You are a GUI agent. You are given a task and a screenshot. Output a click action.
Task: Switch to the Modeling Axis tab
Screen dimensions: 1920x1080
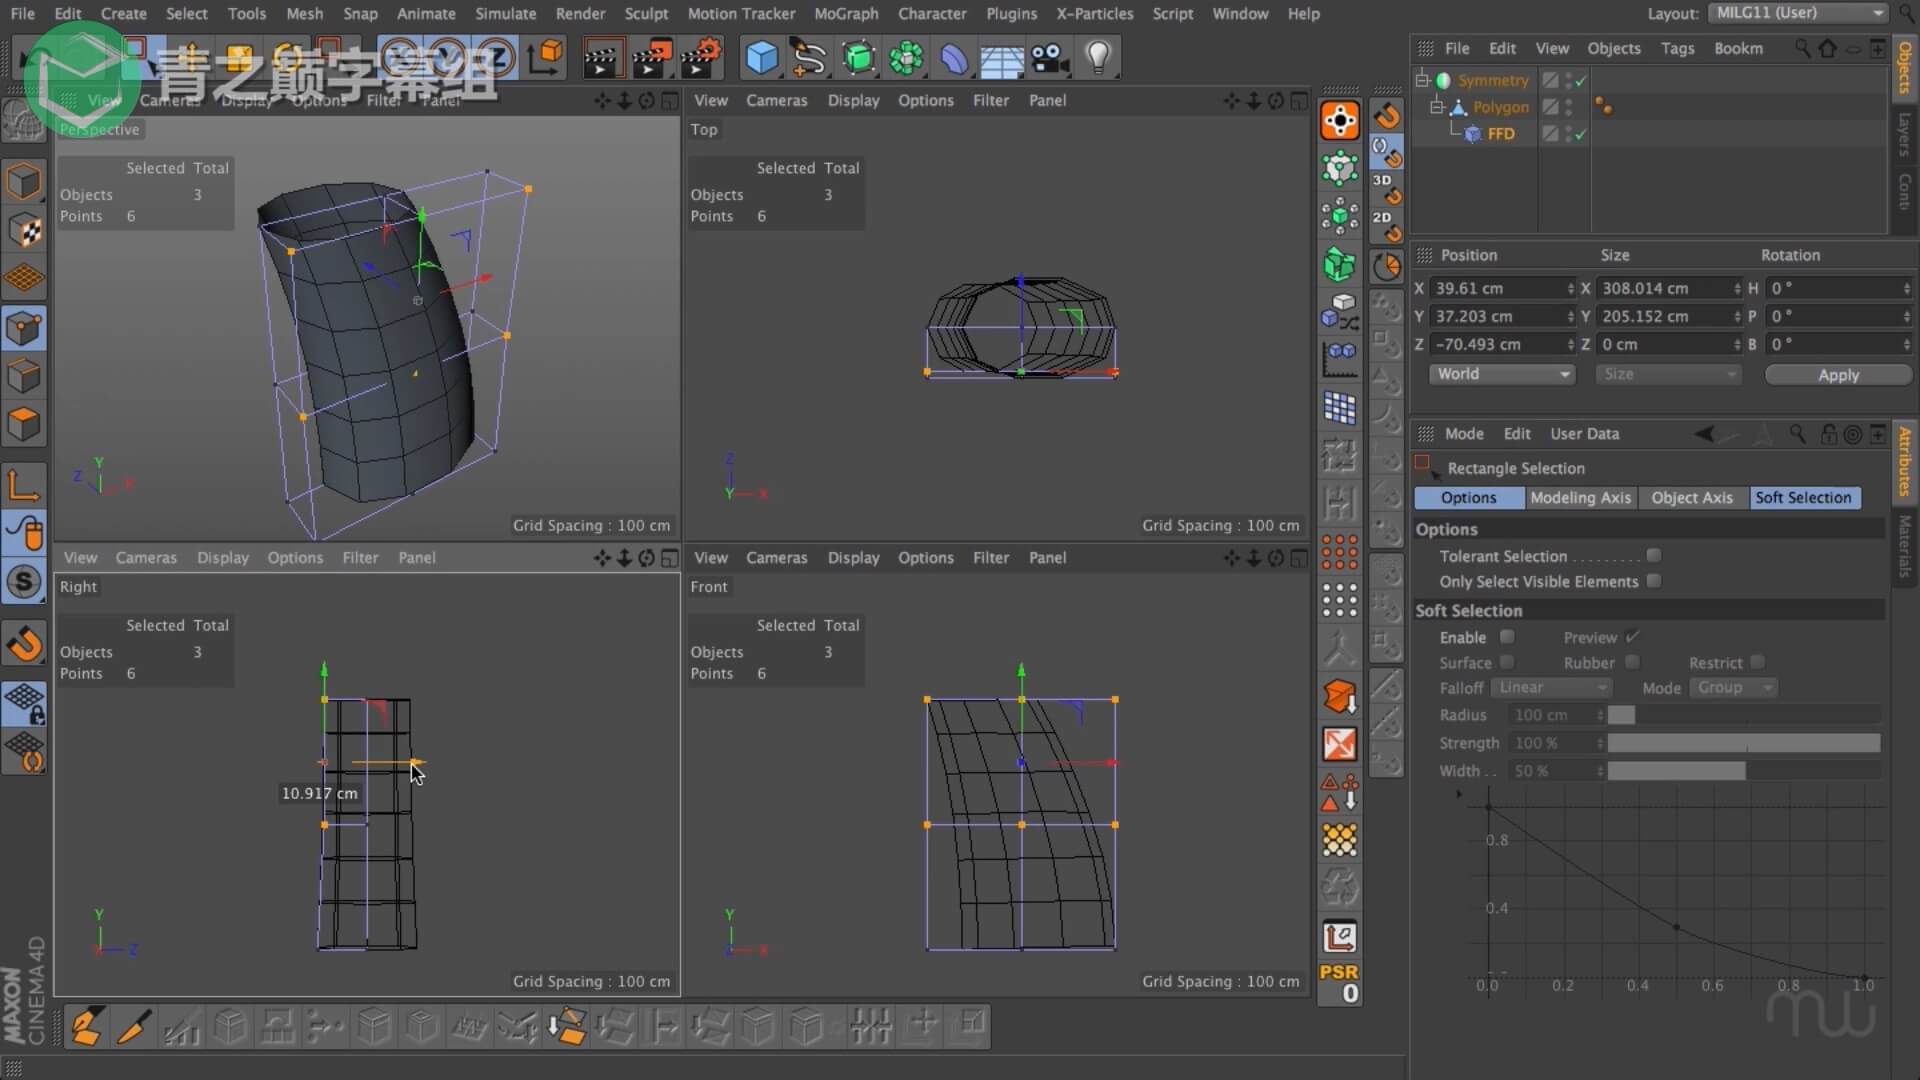tap(1580, 498)
